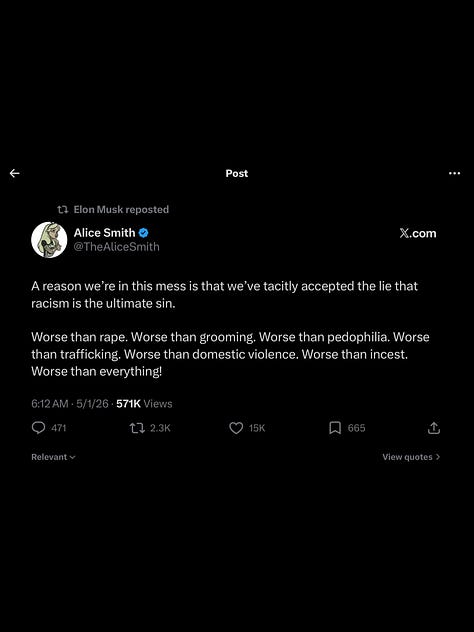474x632 pixels.
Task: Click the reply speech bubble icon
Action: tap(38, 428)
